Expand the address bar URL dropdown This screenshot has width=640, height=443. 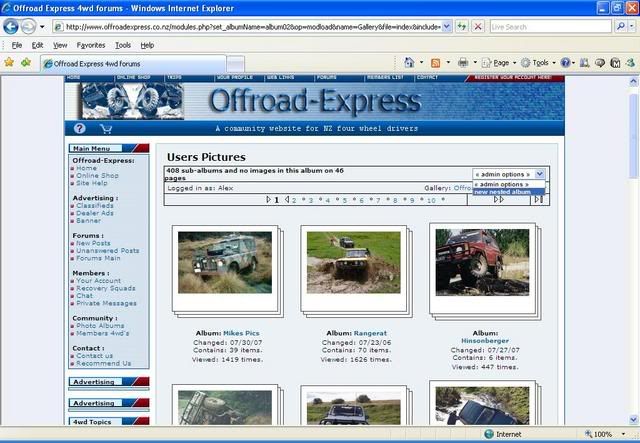[x=447, y=27]
